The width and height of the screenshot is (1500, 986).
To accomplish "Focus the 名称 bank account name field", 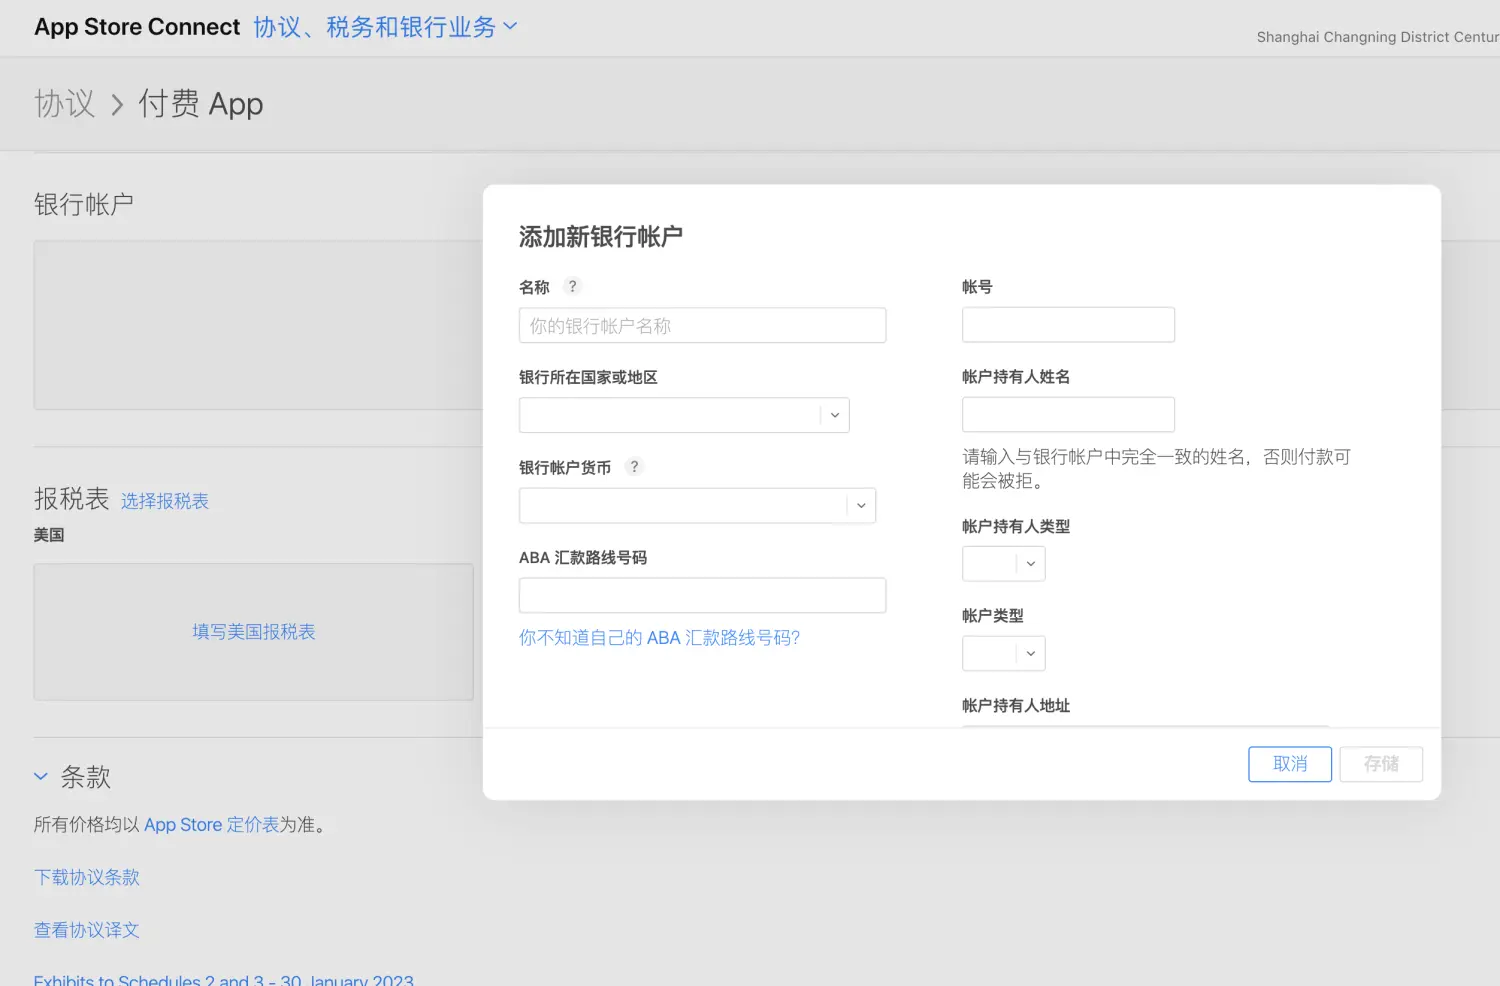I will (702, 325).
